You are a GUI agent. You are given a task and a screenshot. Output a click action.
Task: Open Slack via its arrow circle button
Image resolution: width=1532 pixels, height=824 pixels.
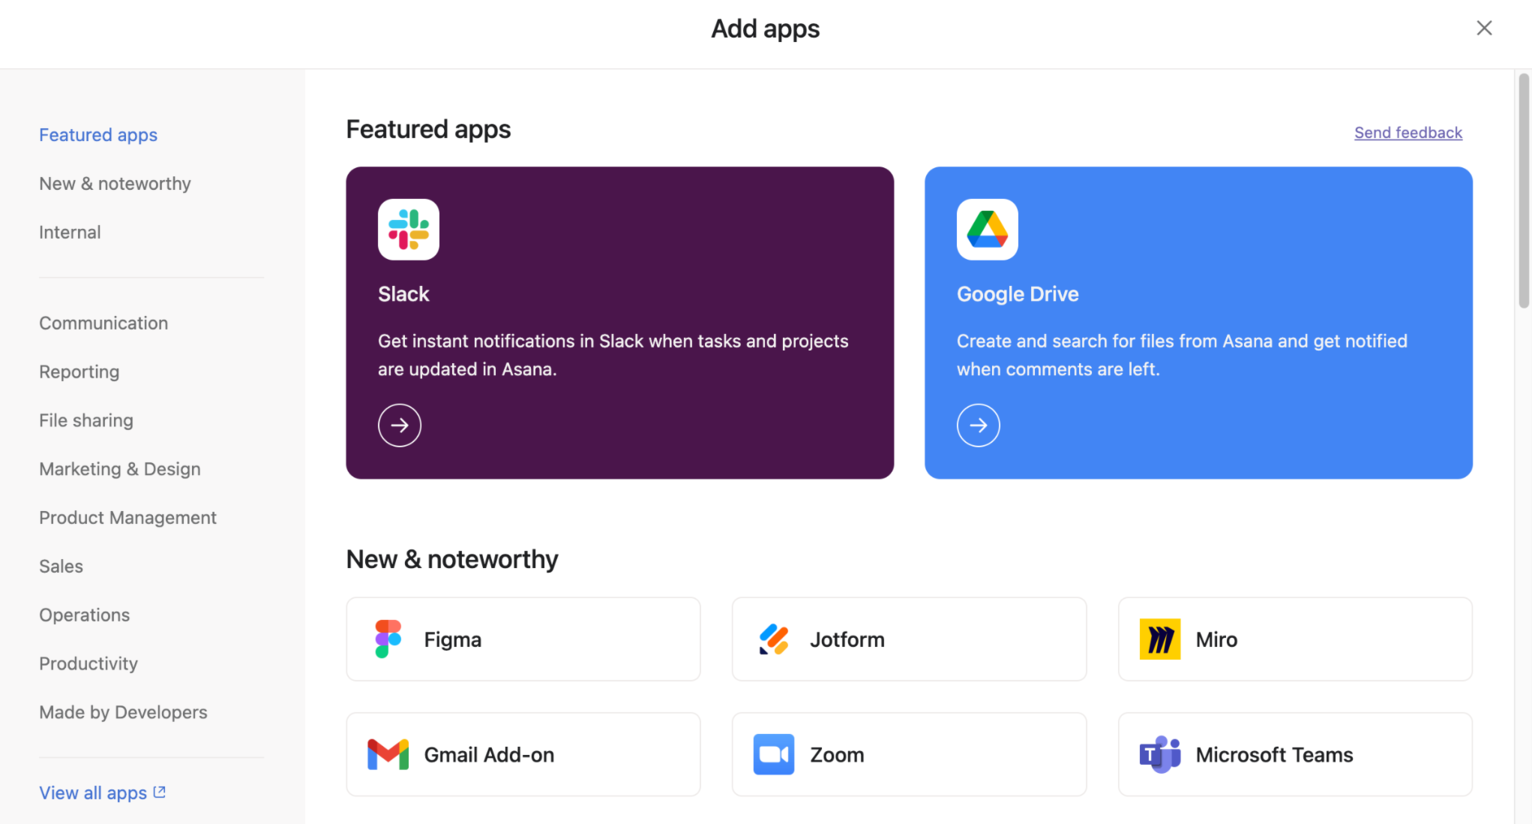pos(399,425)
